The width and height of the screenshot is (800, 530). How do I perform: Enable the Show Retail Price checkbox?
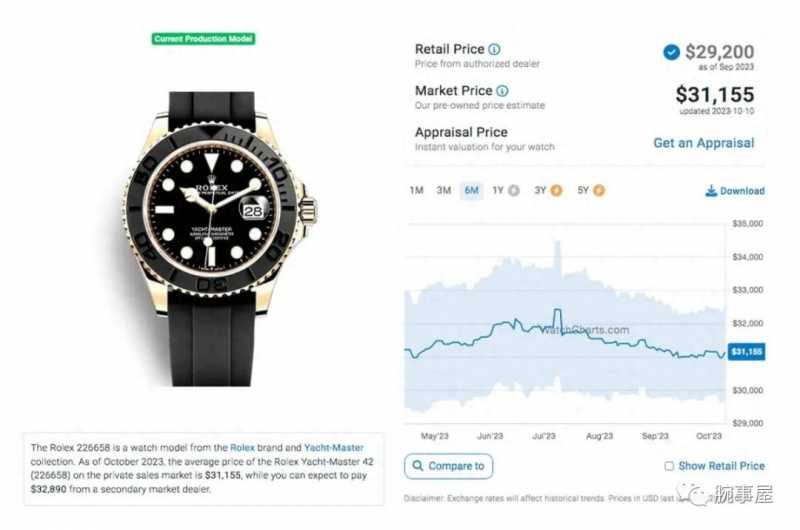point(669,466)
